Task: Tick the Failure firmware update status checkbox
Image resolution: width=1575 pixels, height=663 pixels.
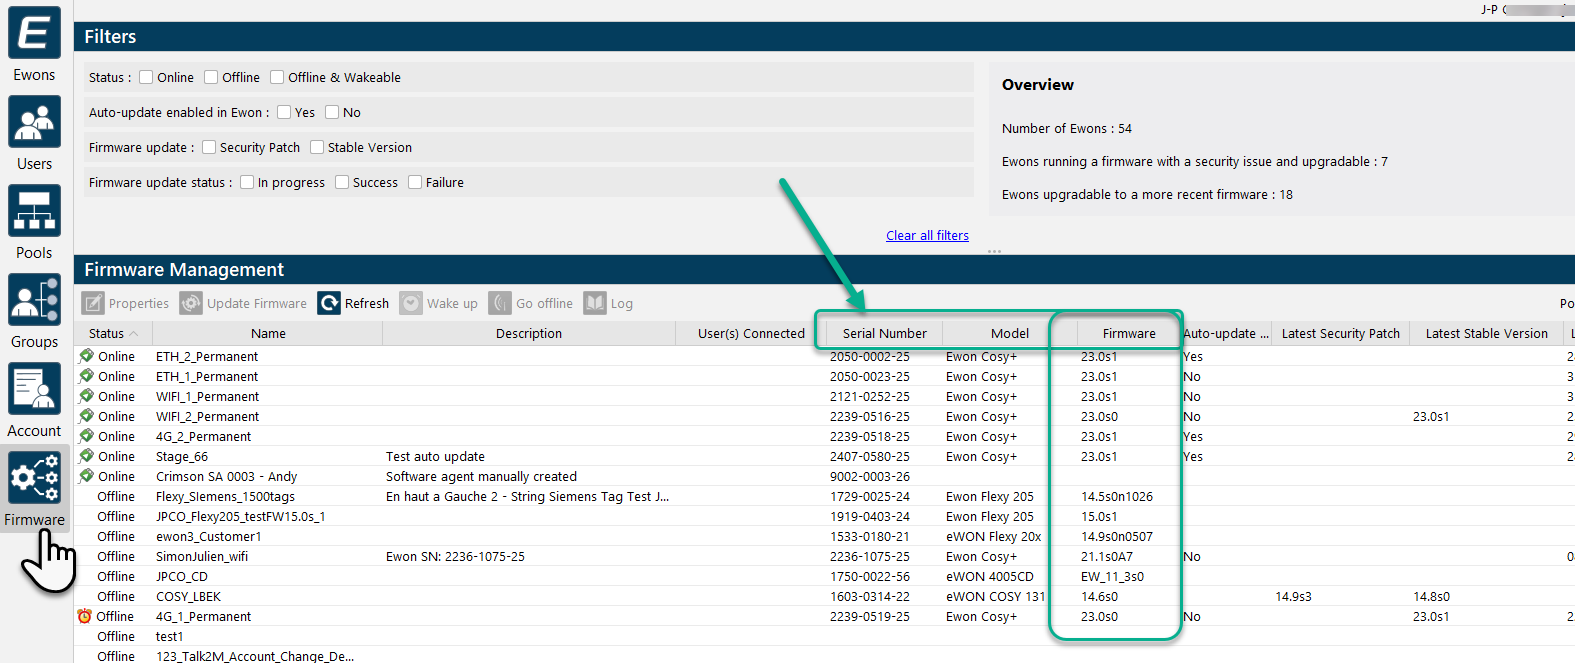Action: click(415, 182)
